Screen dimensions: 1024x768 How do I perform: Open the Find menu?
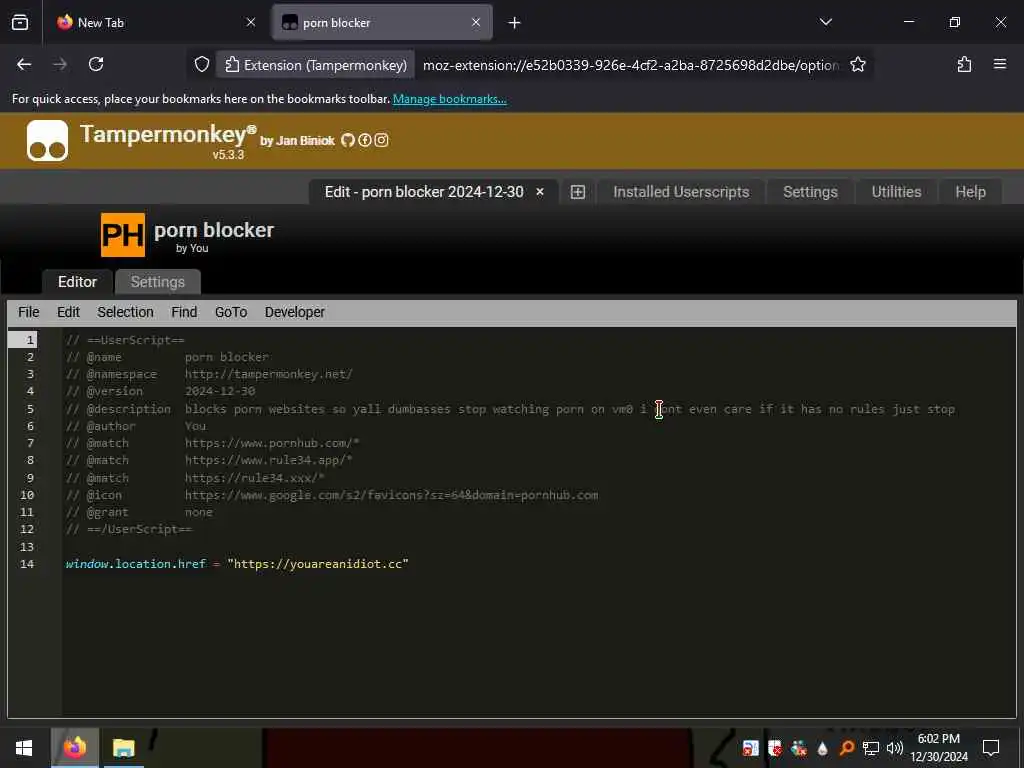184,312
